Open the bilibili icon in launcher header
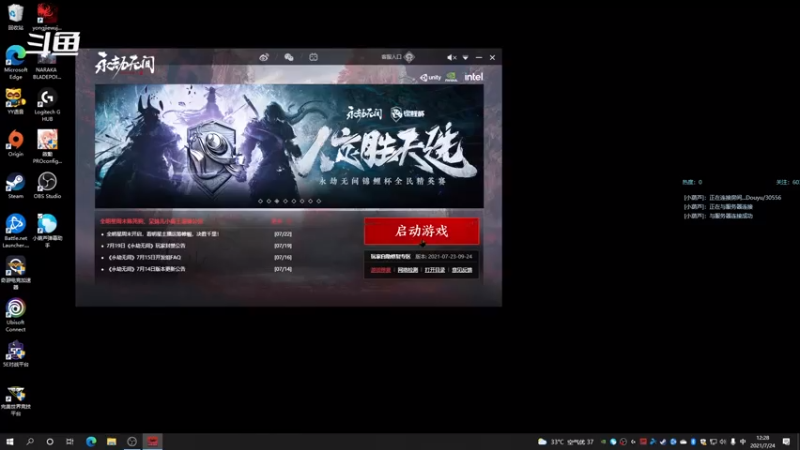 pos(313,57)
